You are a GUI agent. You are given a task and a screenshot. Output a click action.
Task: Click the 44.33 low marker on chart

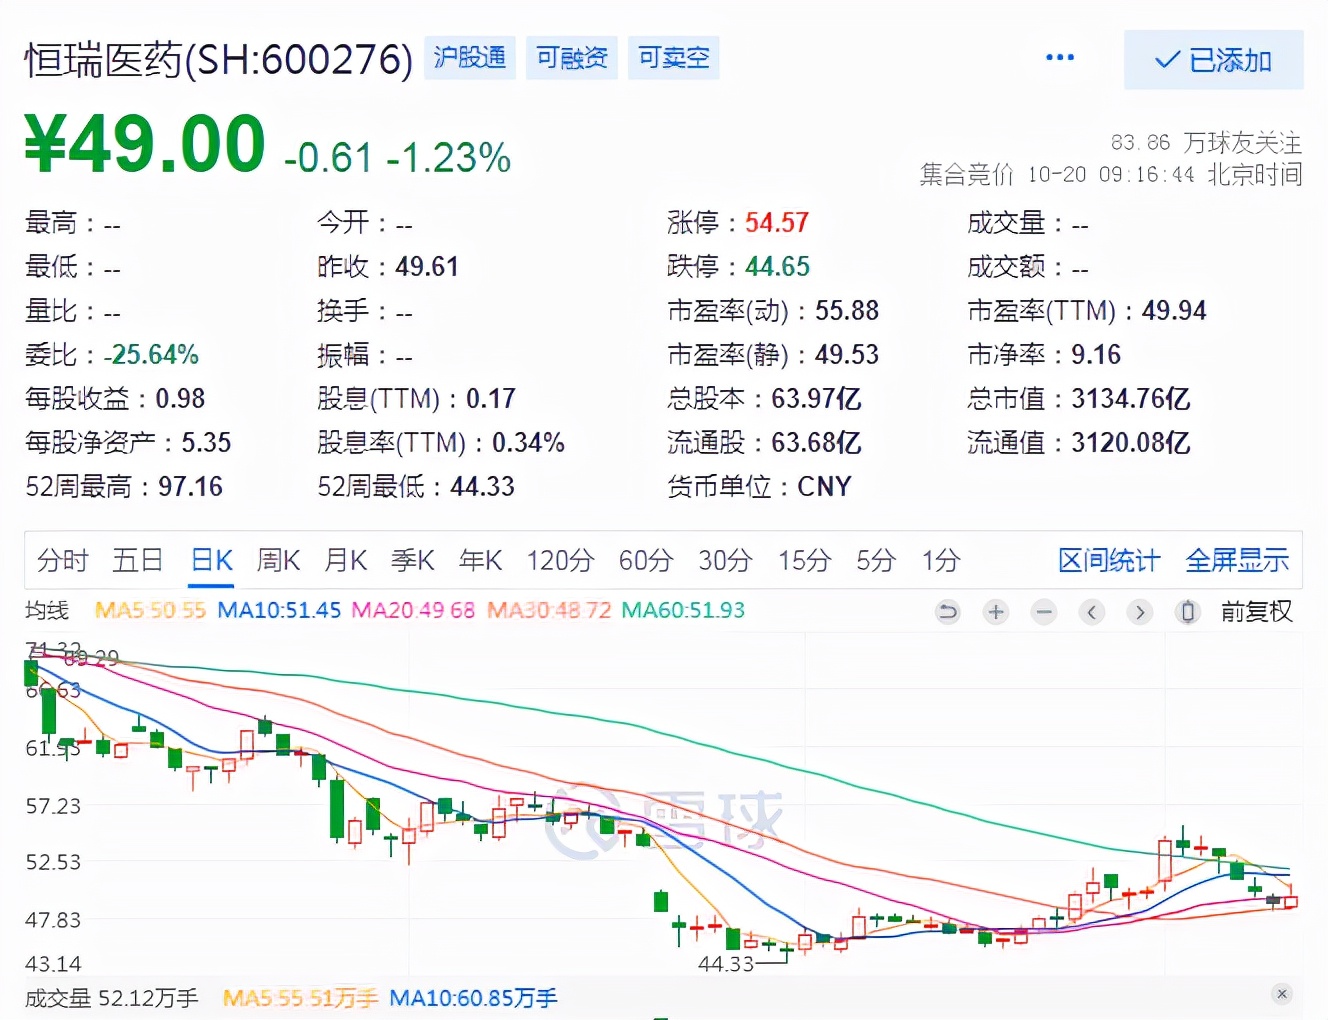point(726,964)
